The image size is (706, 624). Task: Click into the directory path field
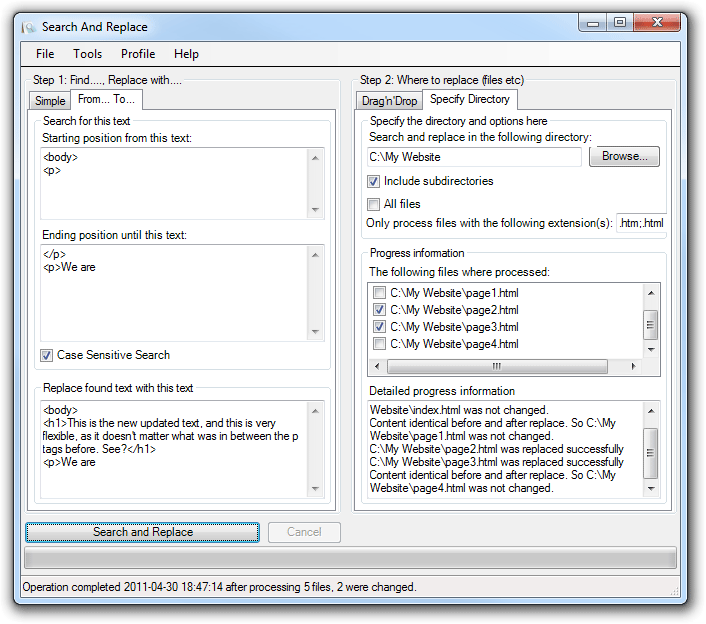click(x=473, y=157)
